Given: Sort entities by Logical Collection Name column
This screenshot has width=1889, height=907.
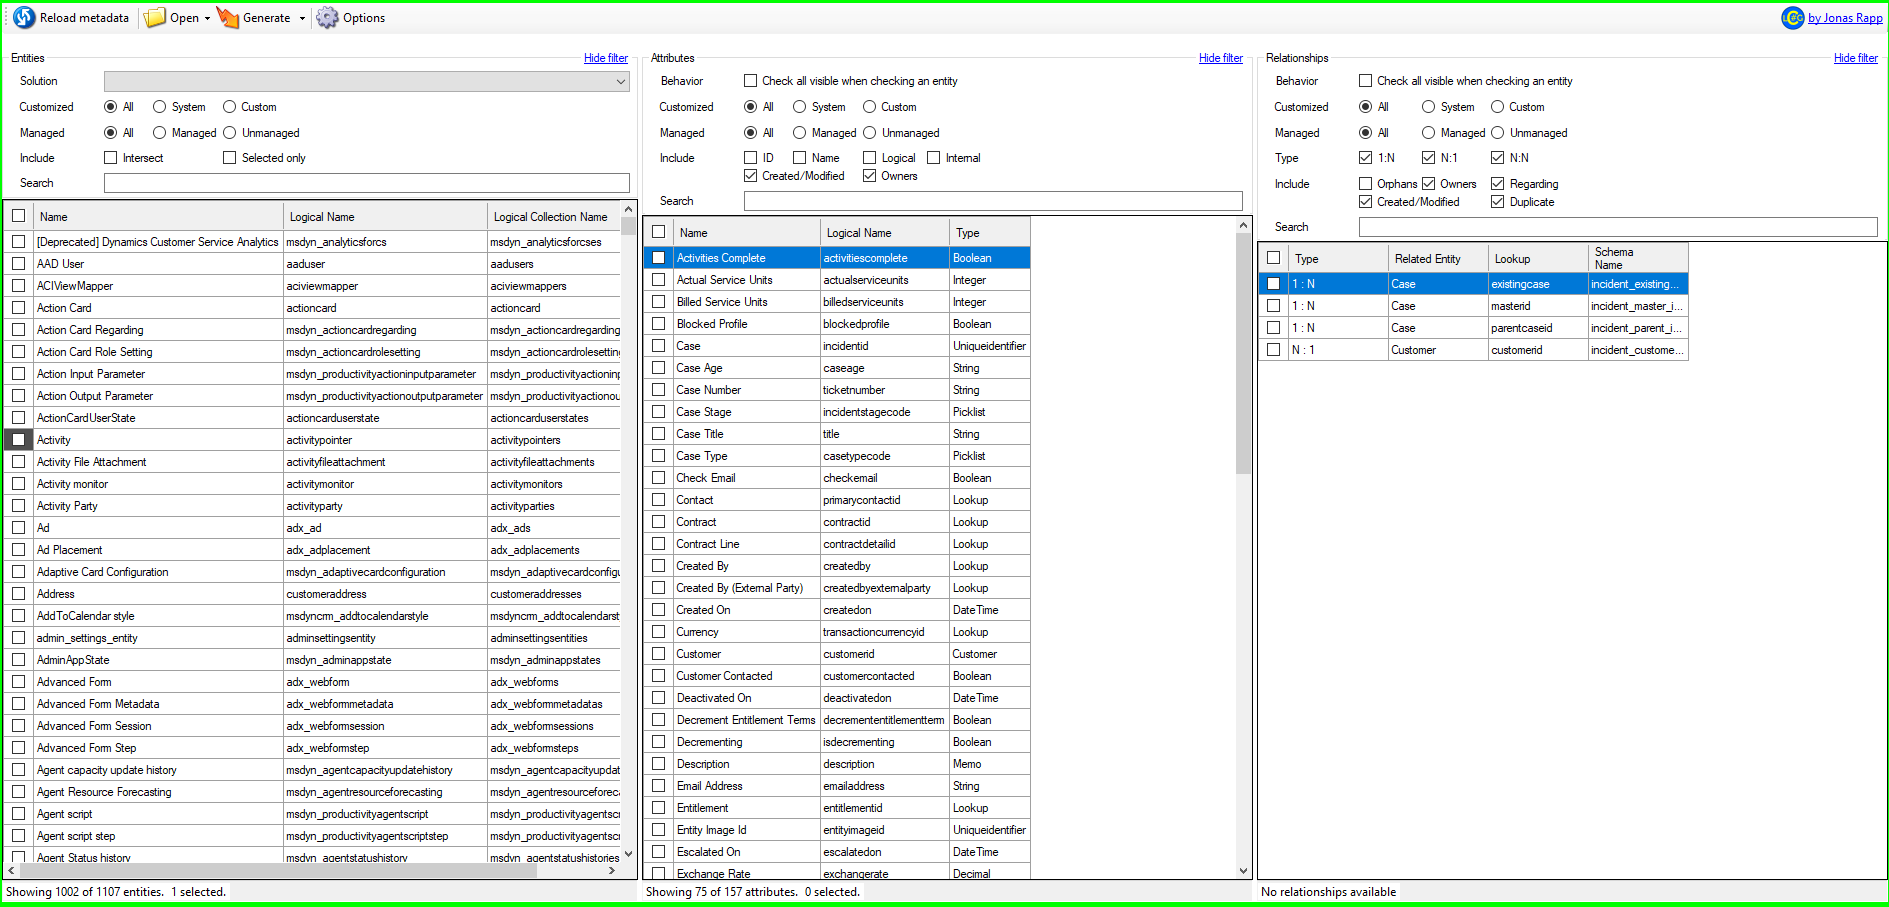Looking at the screenshot, I should (554, 217).
